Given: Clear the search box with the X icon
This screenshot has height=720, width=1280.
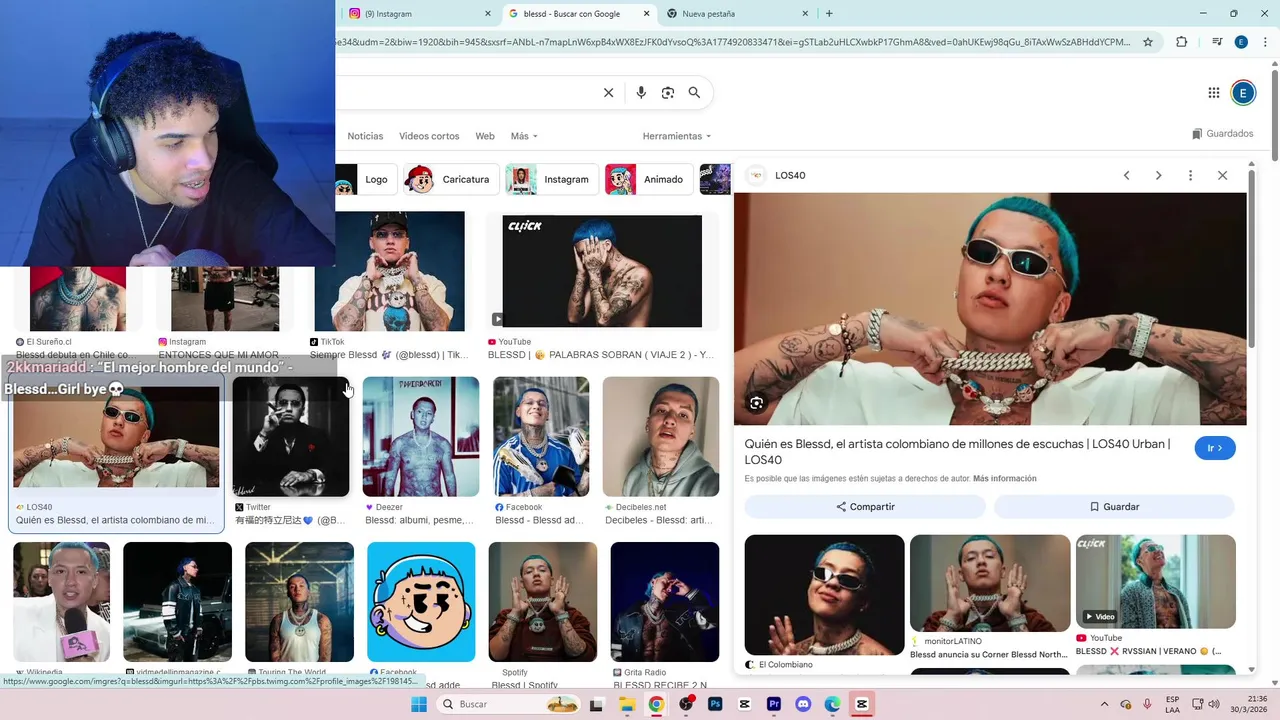Looking at the screenshot, I should (x=608, y=93).
